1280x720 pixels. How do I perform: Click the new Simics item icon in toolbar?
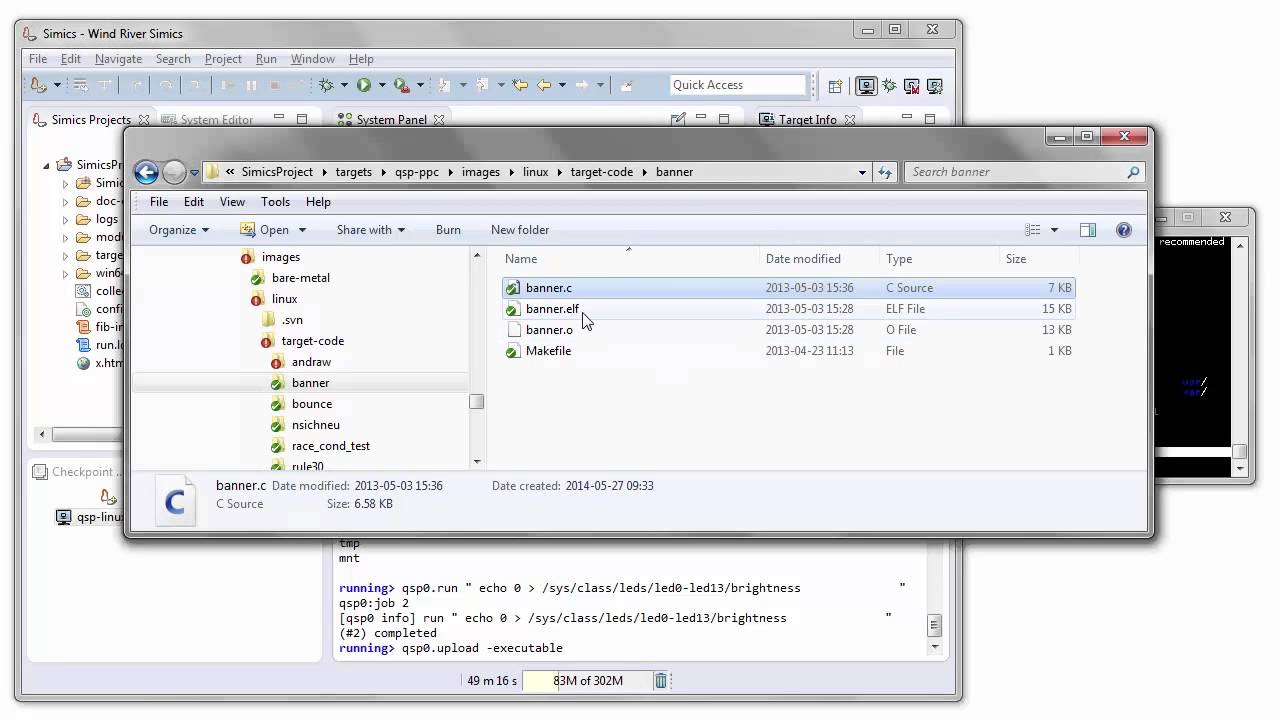coord(38,86)
